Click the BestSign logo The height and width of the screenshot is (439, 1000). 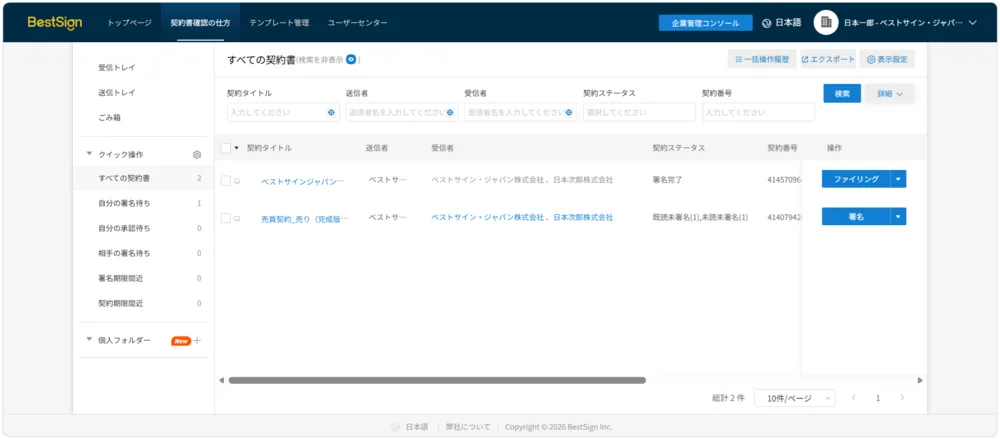tap(55, 22)
